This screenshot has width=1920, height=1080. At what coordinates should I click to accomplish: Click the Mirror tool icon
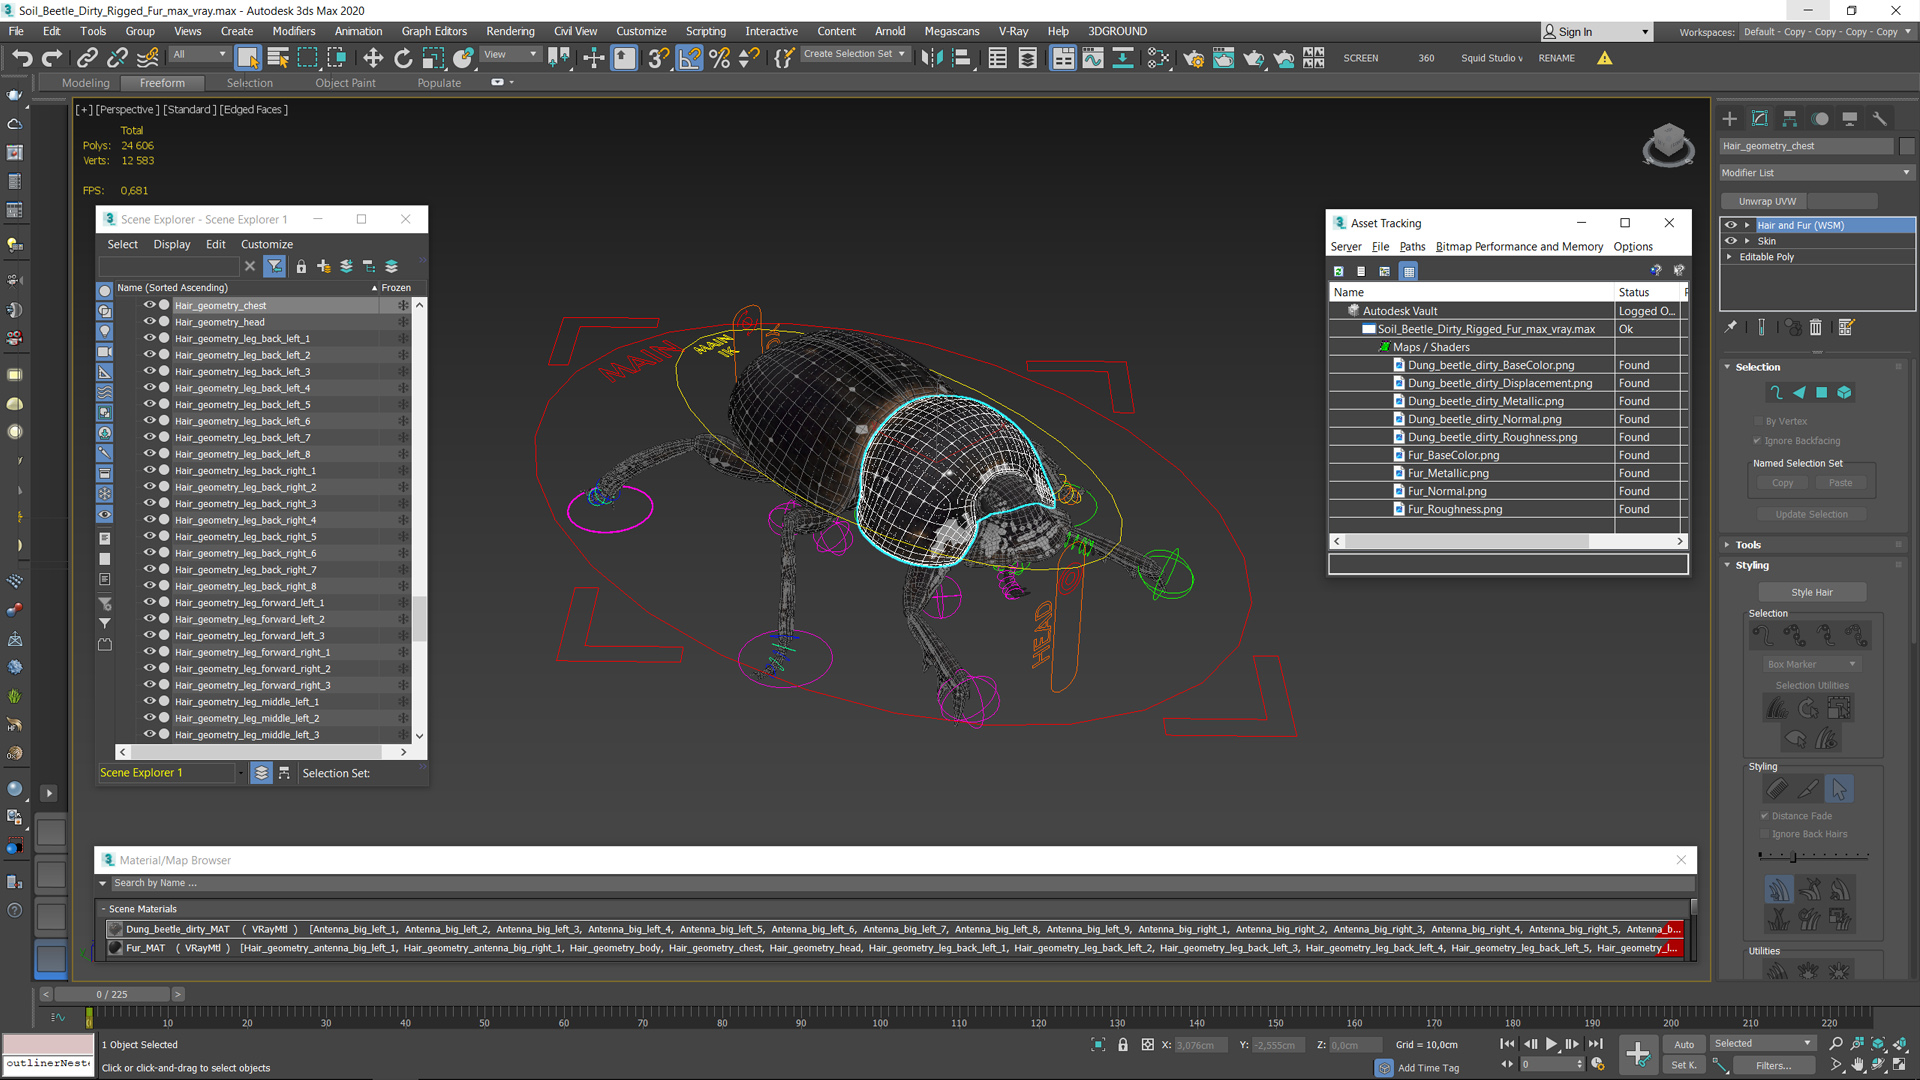coord(932,58)
